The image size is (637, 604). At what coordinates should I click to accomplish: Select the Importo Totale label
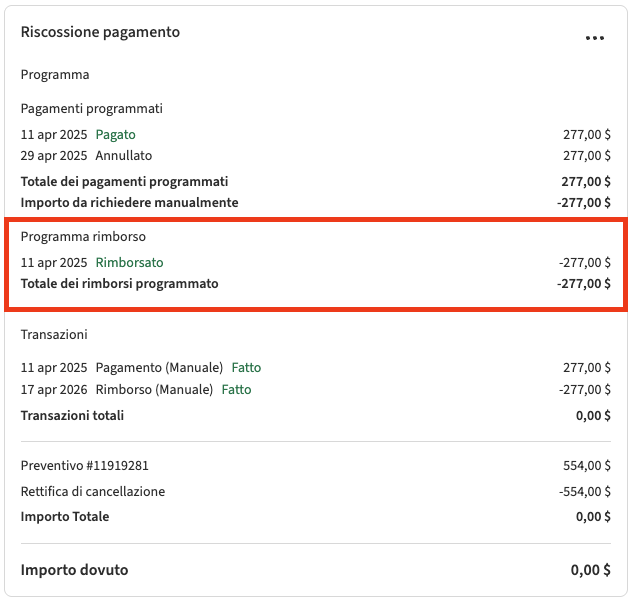pos(65,516)
